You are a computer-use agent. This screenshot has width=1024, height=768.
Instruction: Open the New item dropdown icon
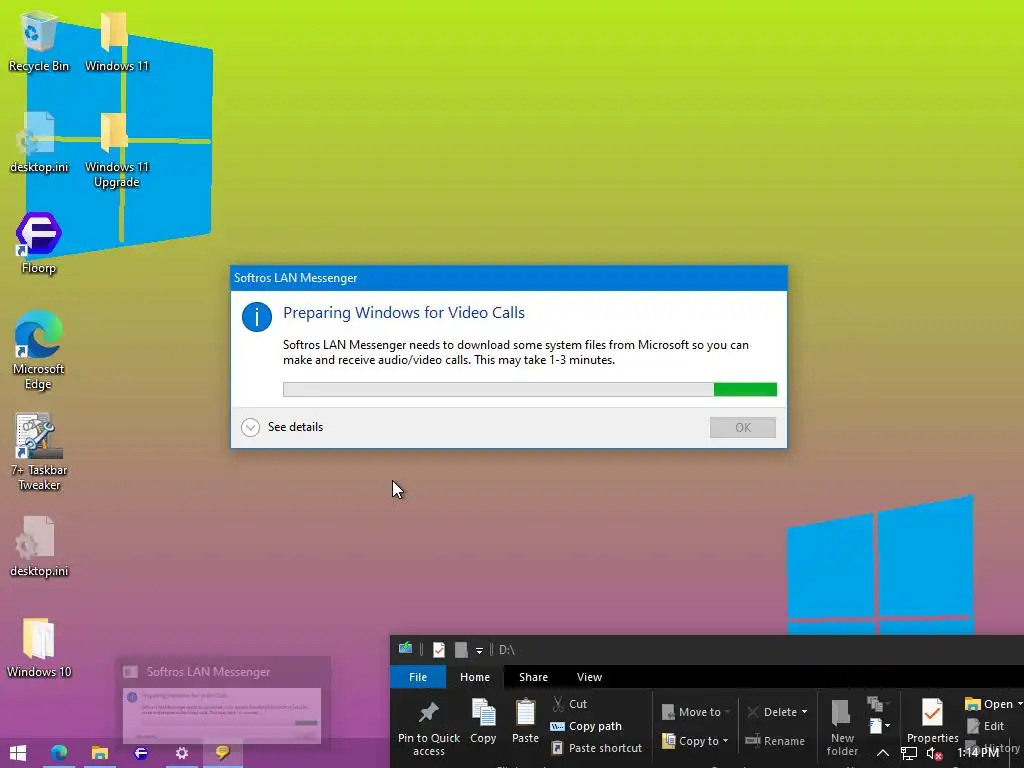(877, 704)
